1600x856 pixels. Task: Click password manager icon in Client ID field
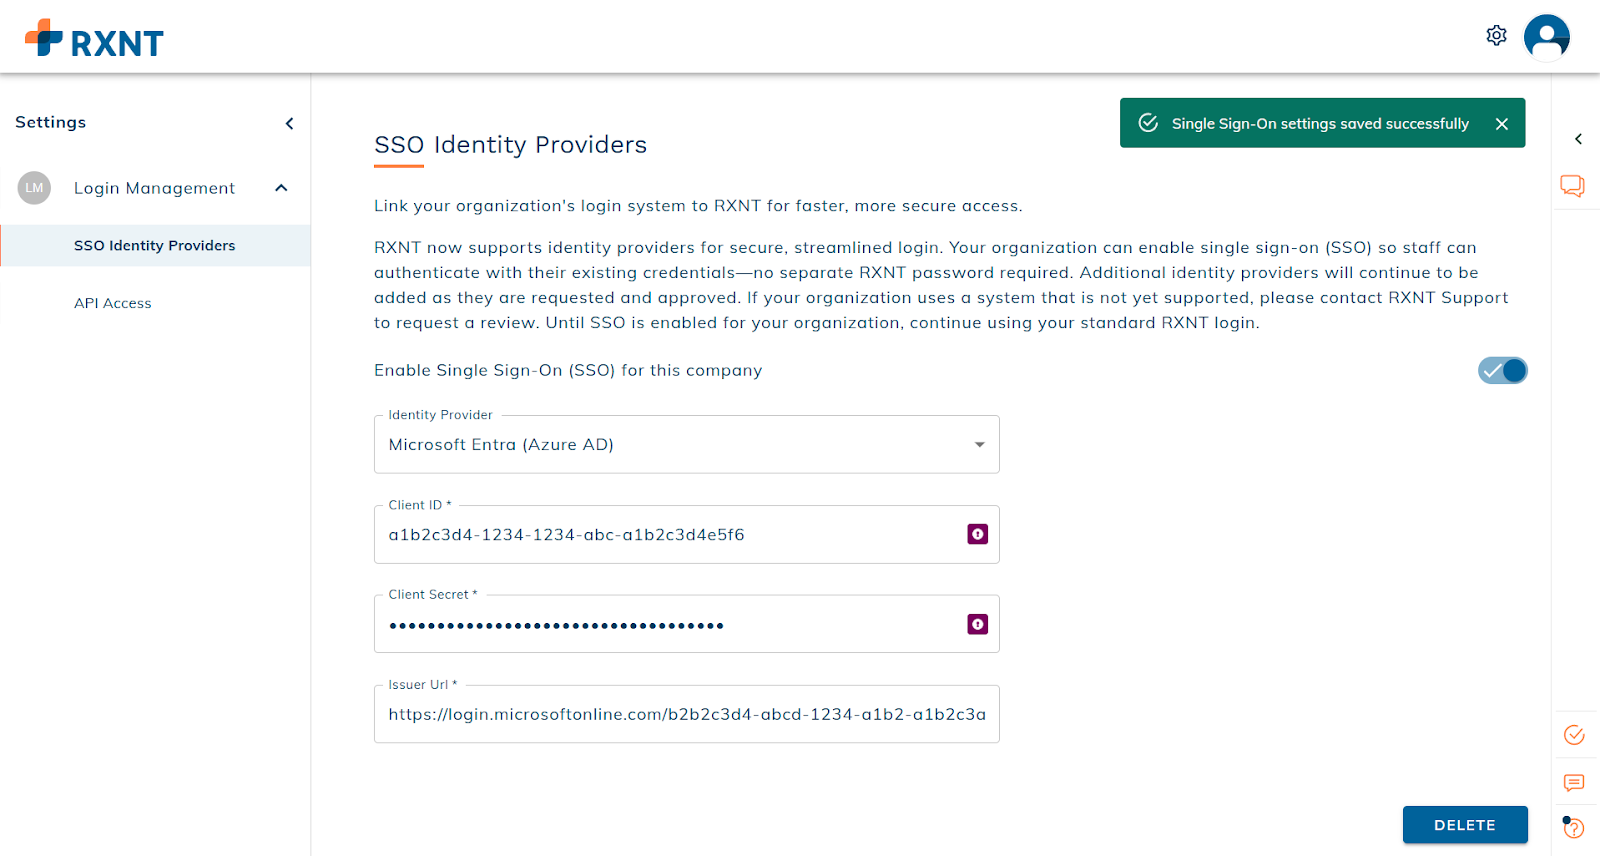click(x=977, y=534)
